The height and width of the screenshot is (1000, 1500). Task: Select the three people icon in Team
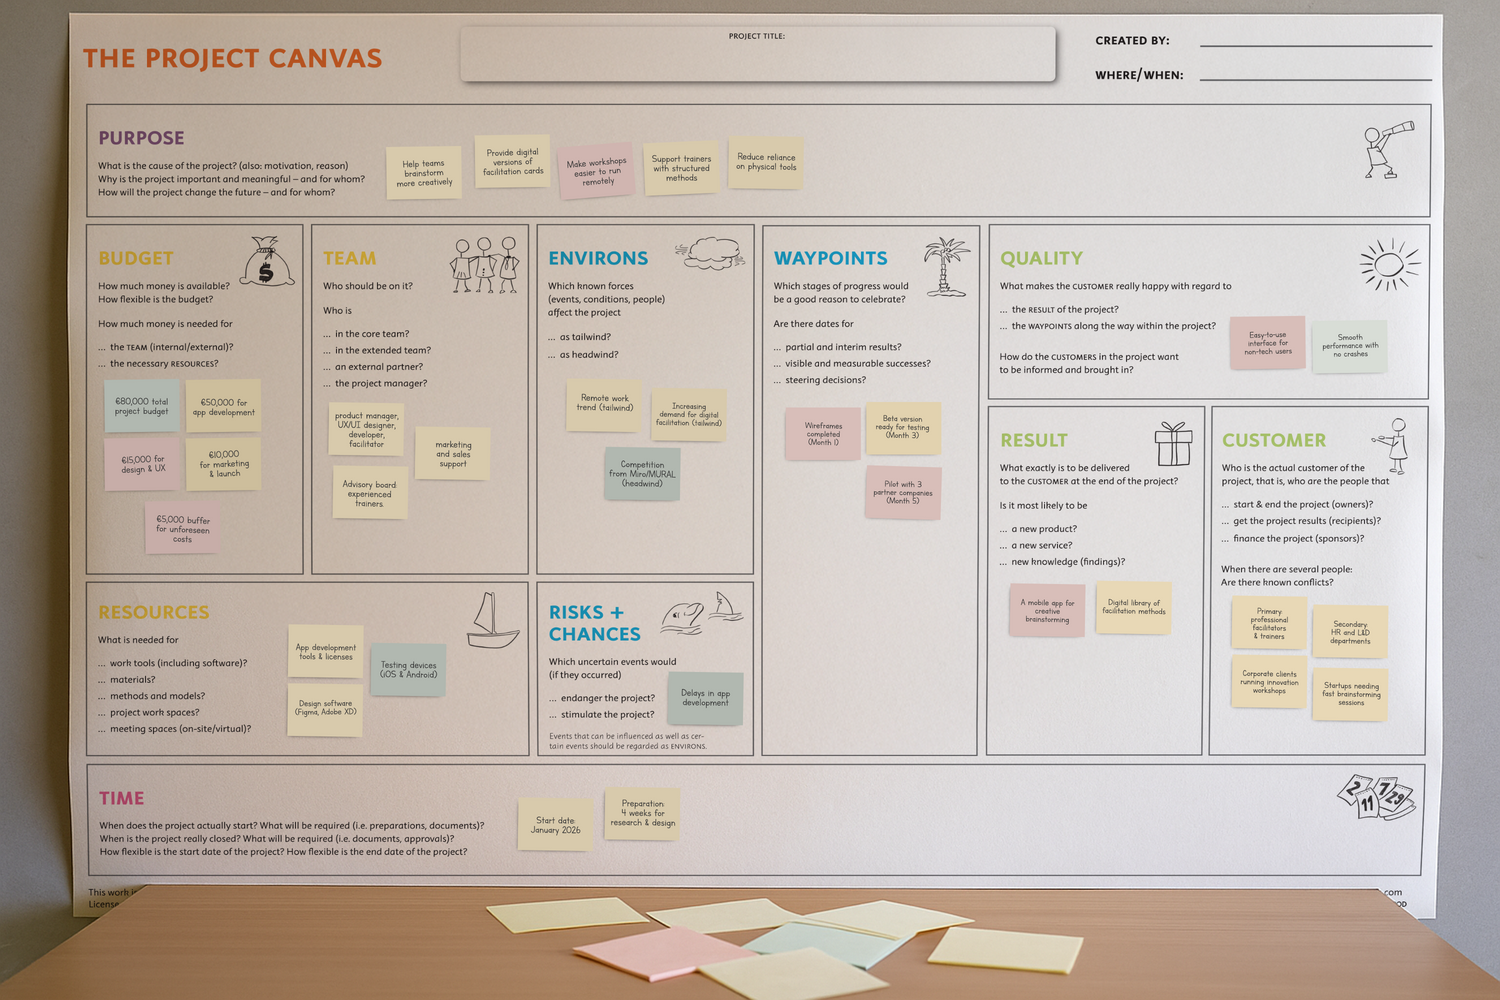pyautogui.click(x=484, y=265)
